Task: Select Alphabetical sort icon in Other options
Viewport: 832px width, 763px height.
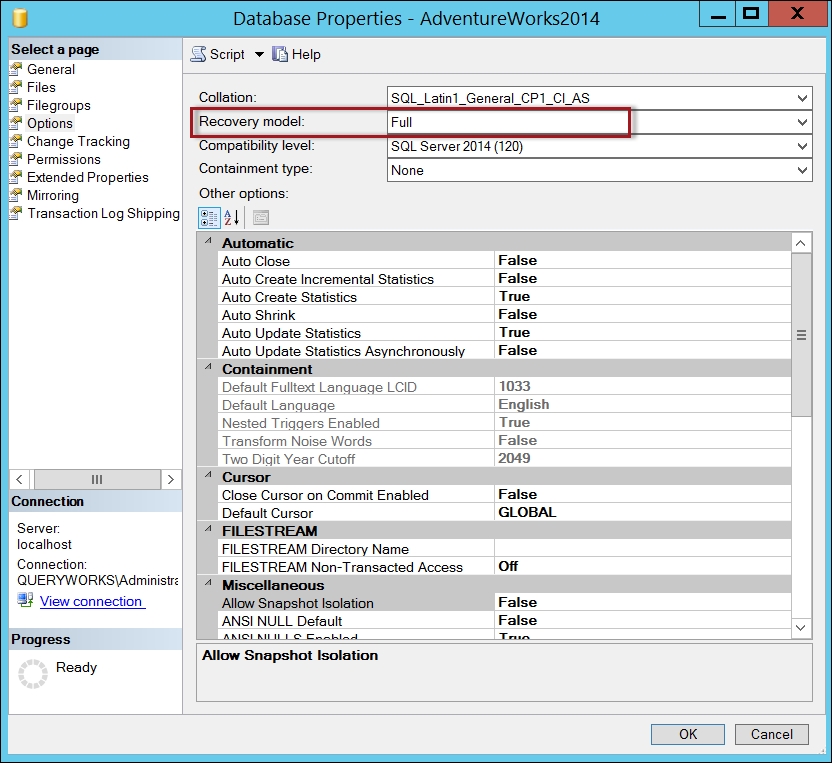Action: [x=232, y=218]
